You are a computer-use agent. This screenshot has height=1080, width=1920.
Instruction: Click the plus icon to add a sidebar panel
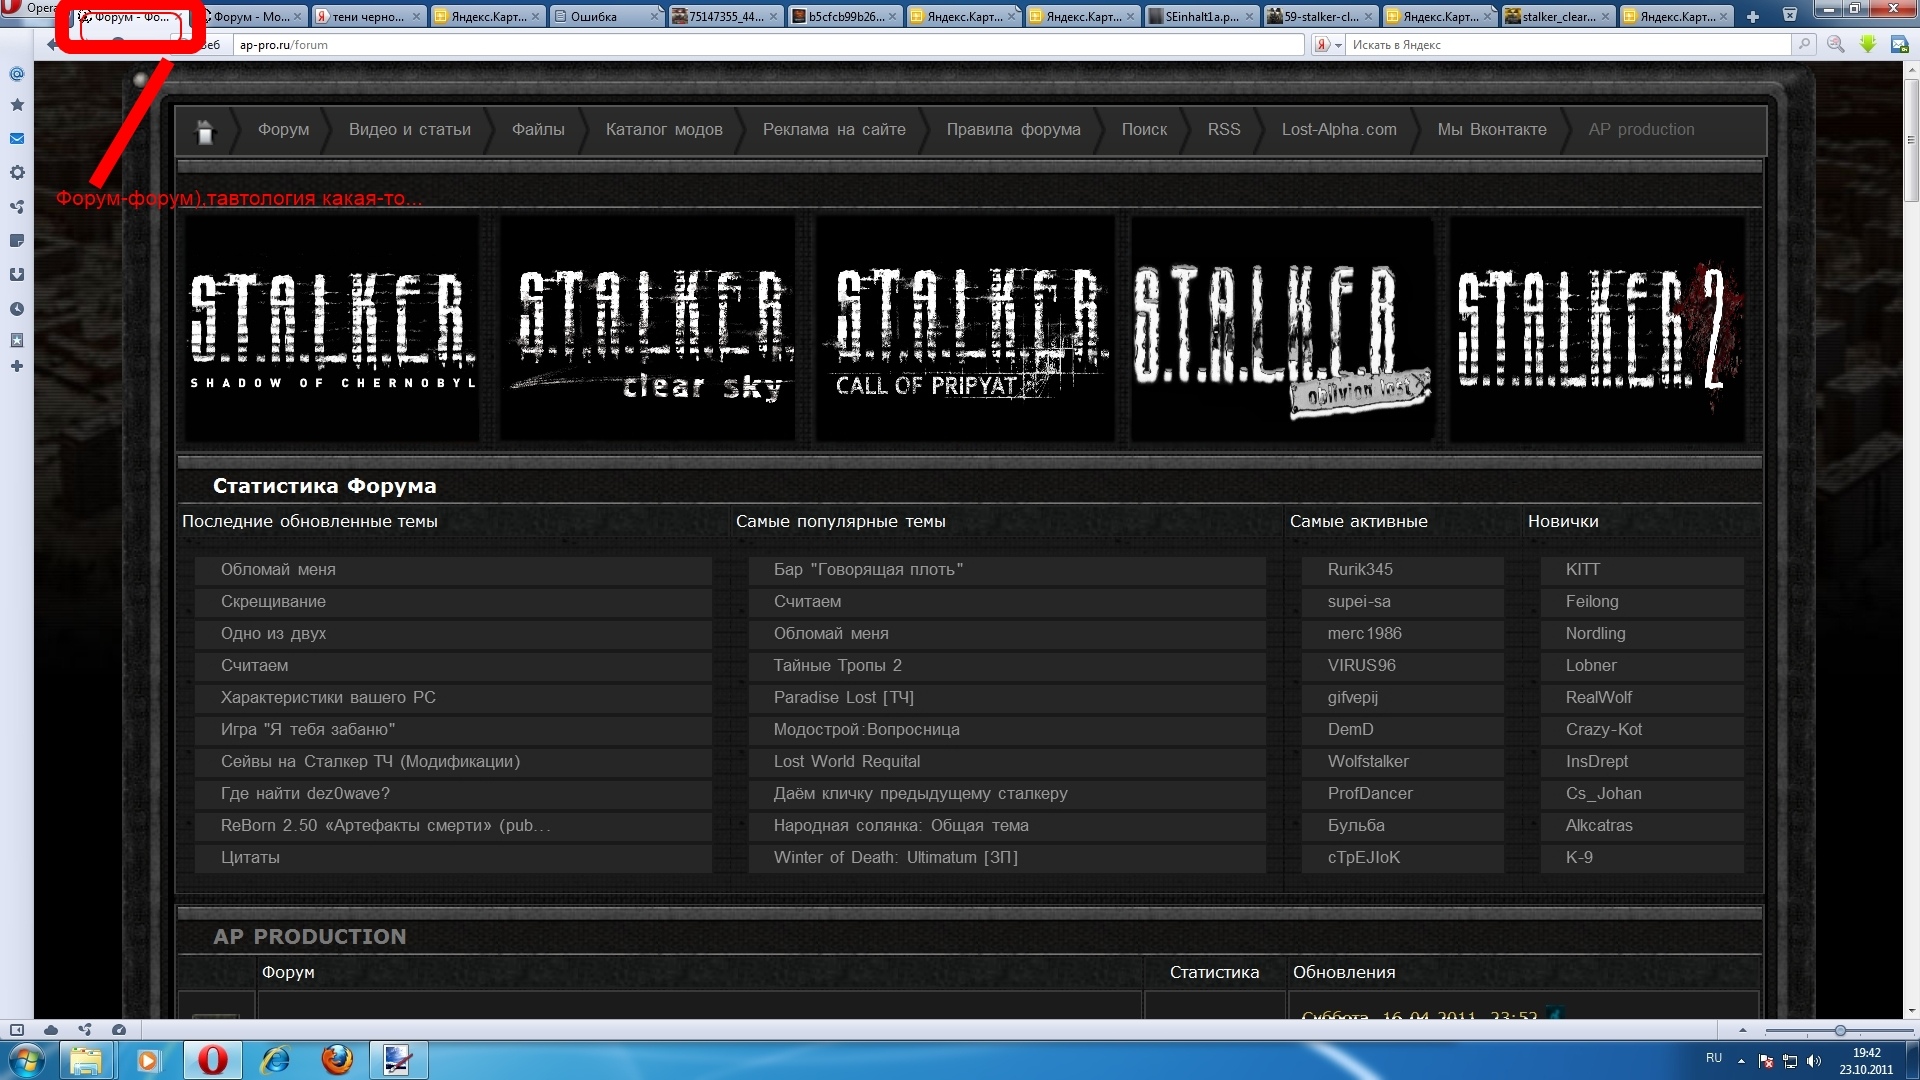pos(17,367)
